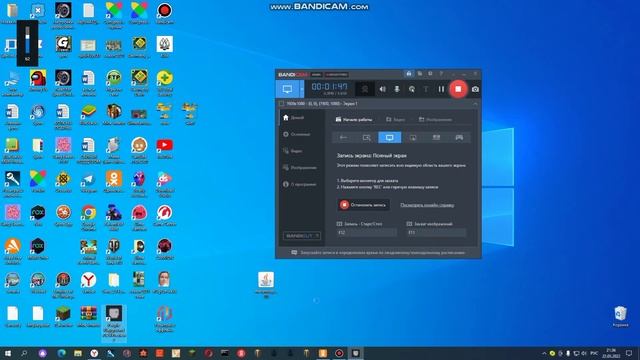Open the Home section in Bandicam sidebar

click(293, 118)
